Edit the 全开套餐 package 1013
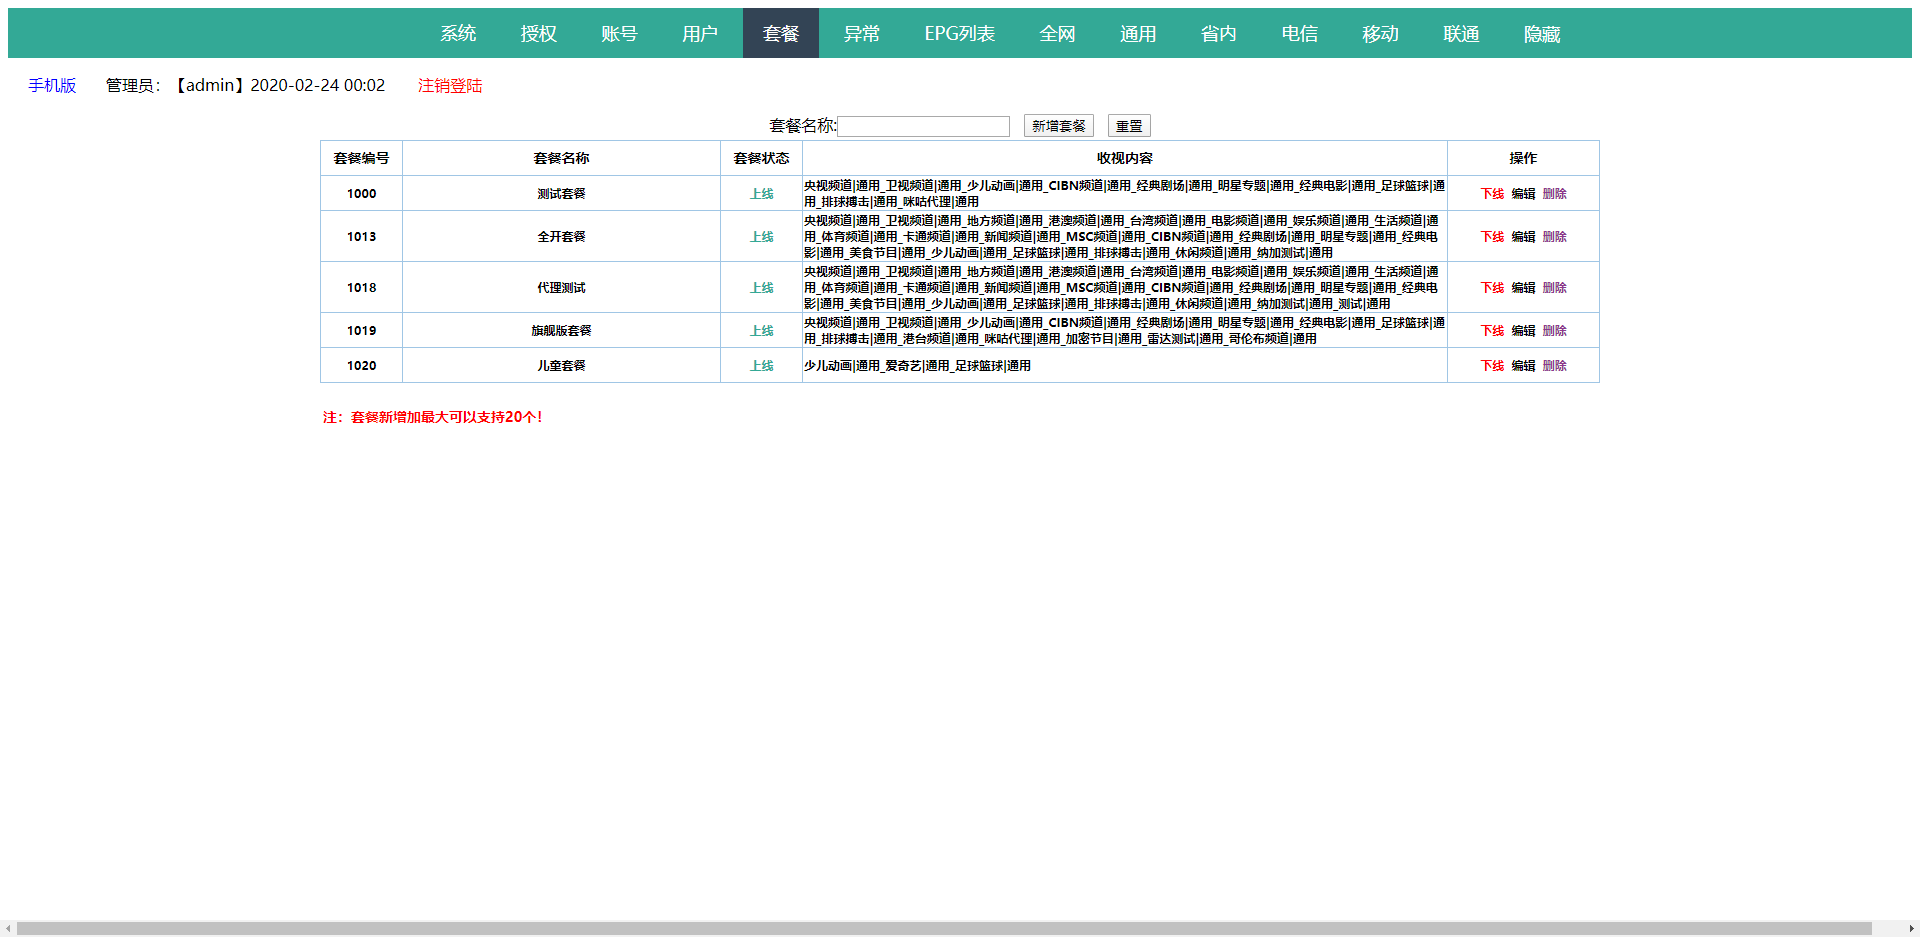The height and width of the screenshot is (937, 1920). pyautogui.click(x=1523, y=237)
